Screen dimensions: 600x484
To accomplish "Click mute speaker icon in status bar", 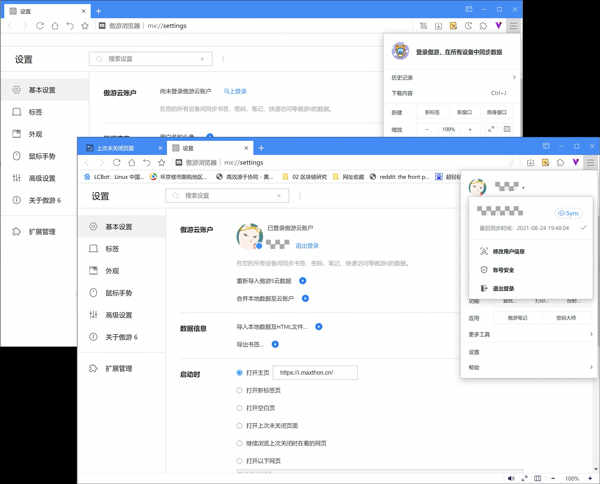I will point(511,478).
